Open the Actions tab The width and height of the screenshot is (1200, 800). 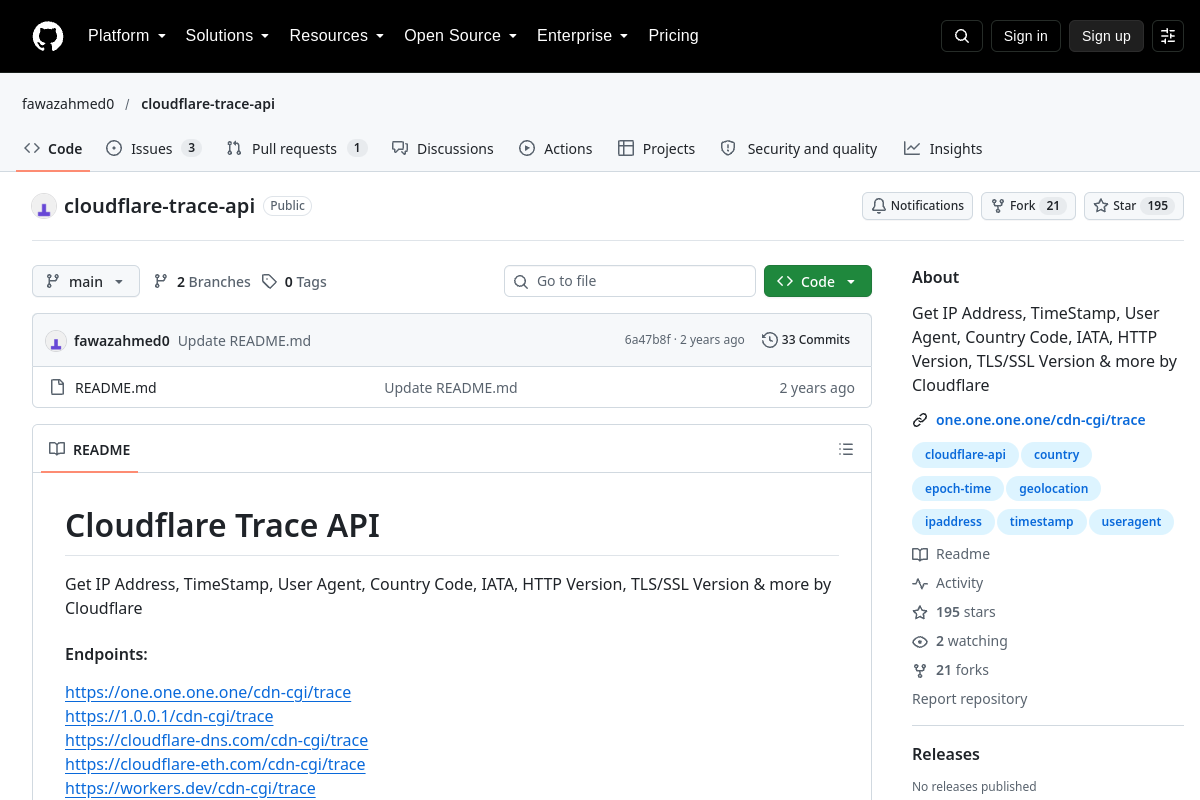pyautogui.click(x=556, y=148)
